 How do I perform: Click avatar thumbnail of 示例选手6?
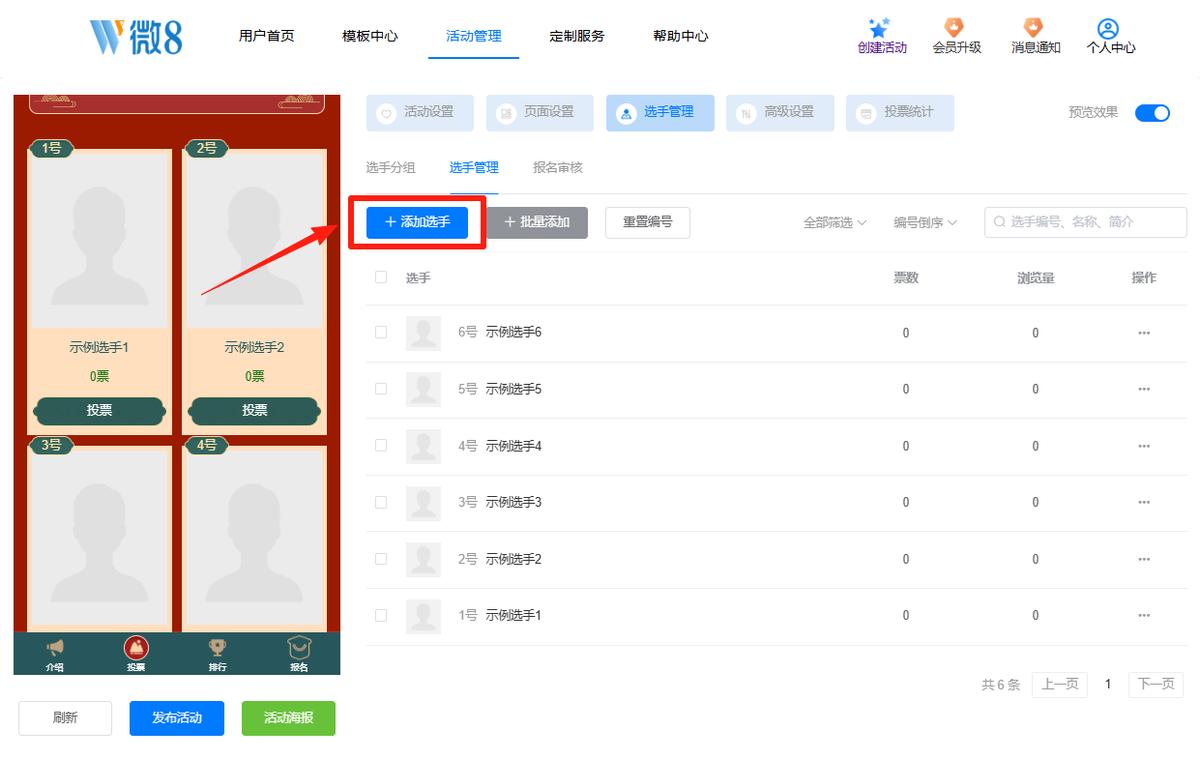(x=423, y=333)
